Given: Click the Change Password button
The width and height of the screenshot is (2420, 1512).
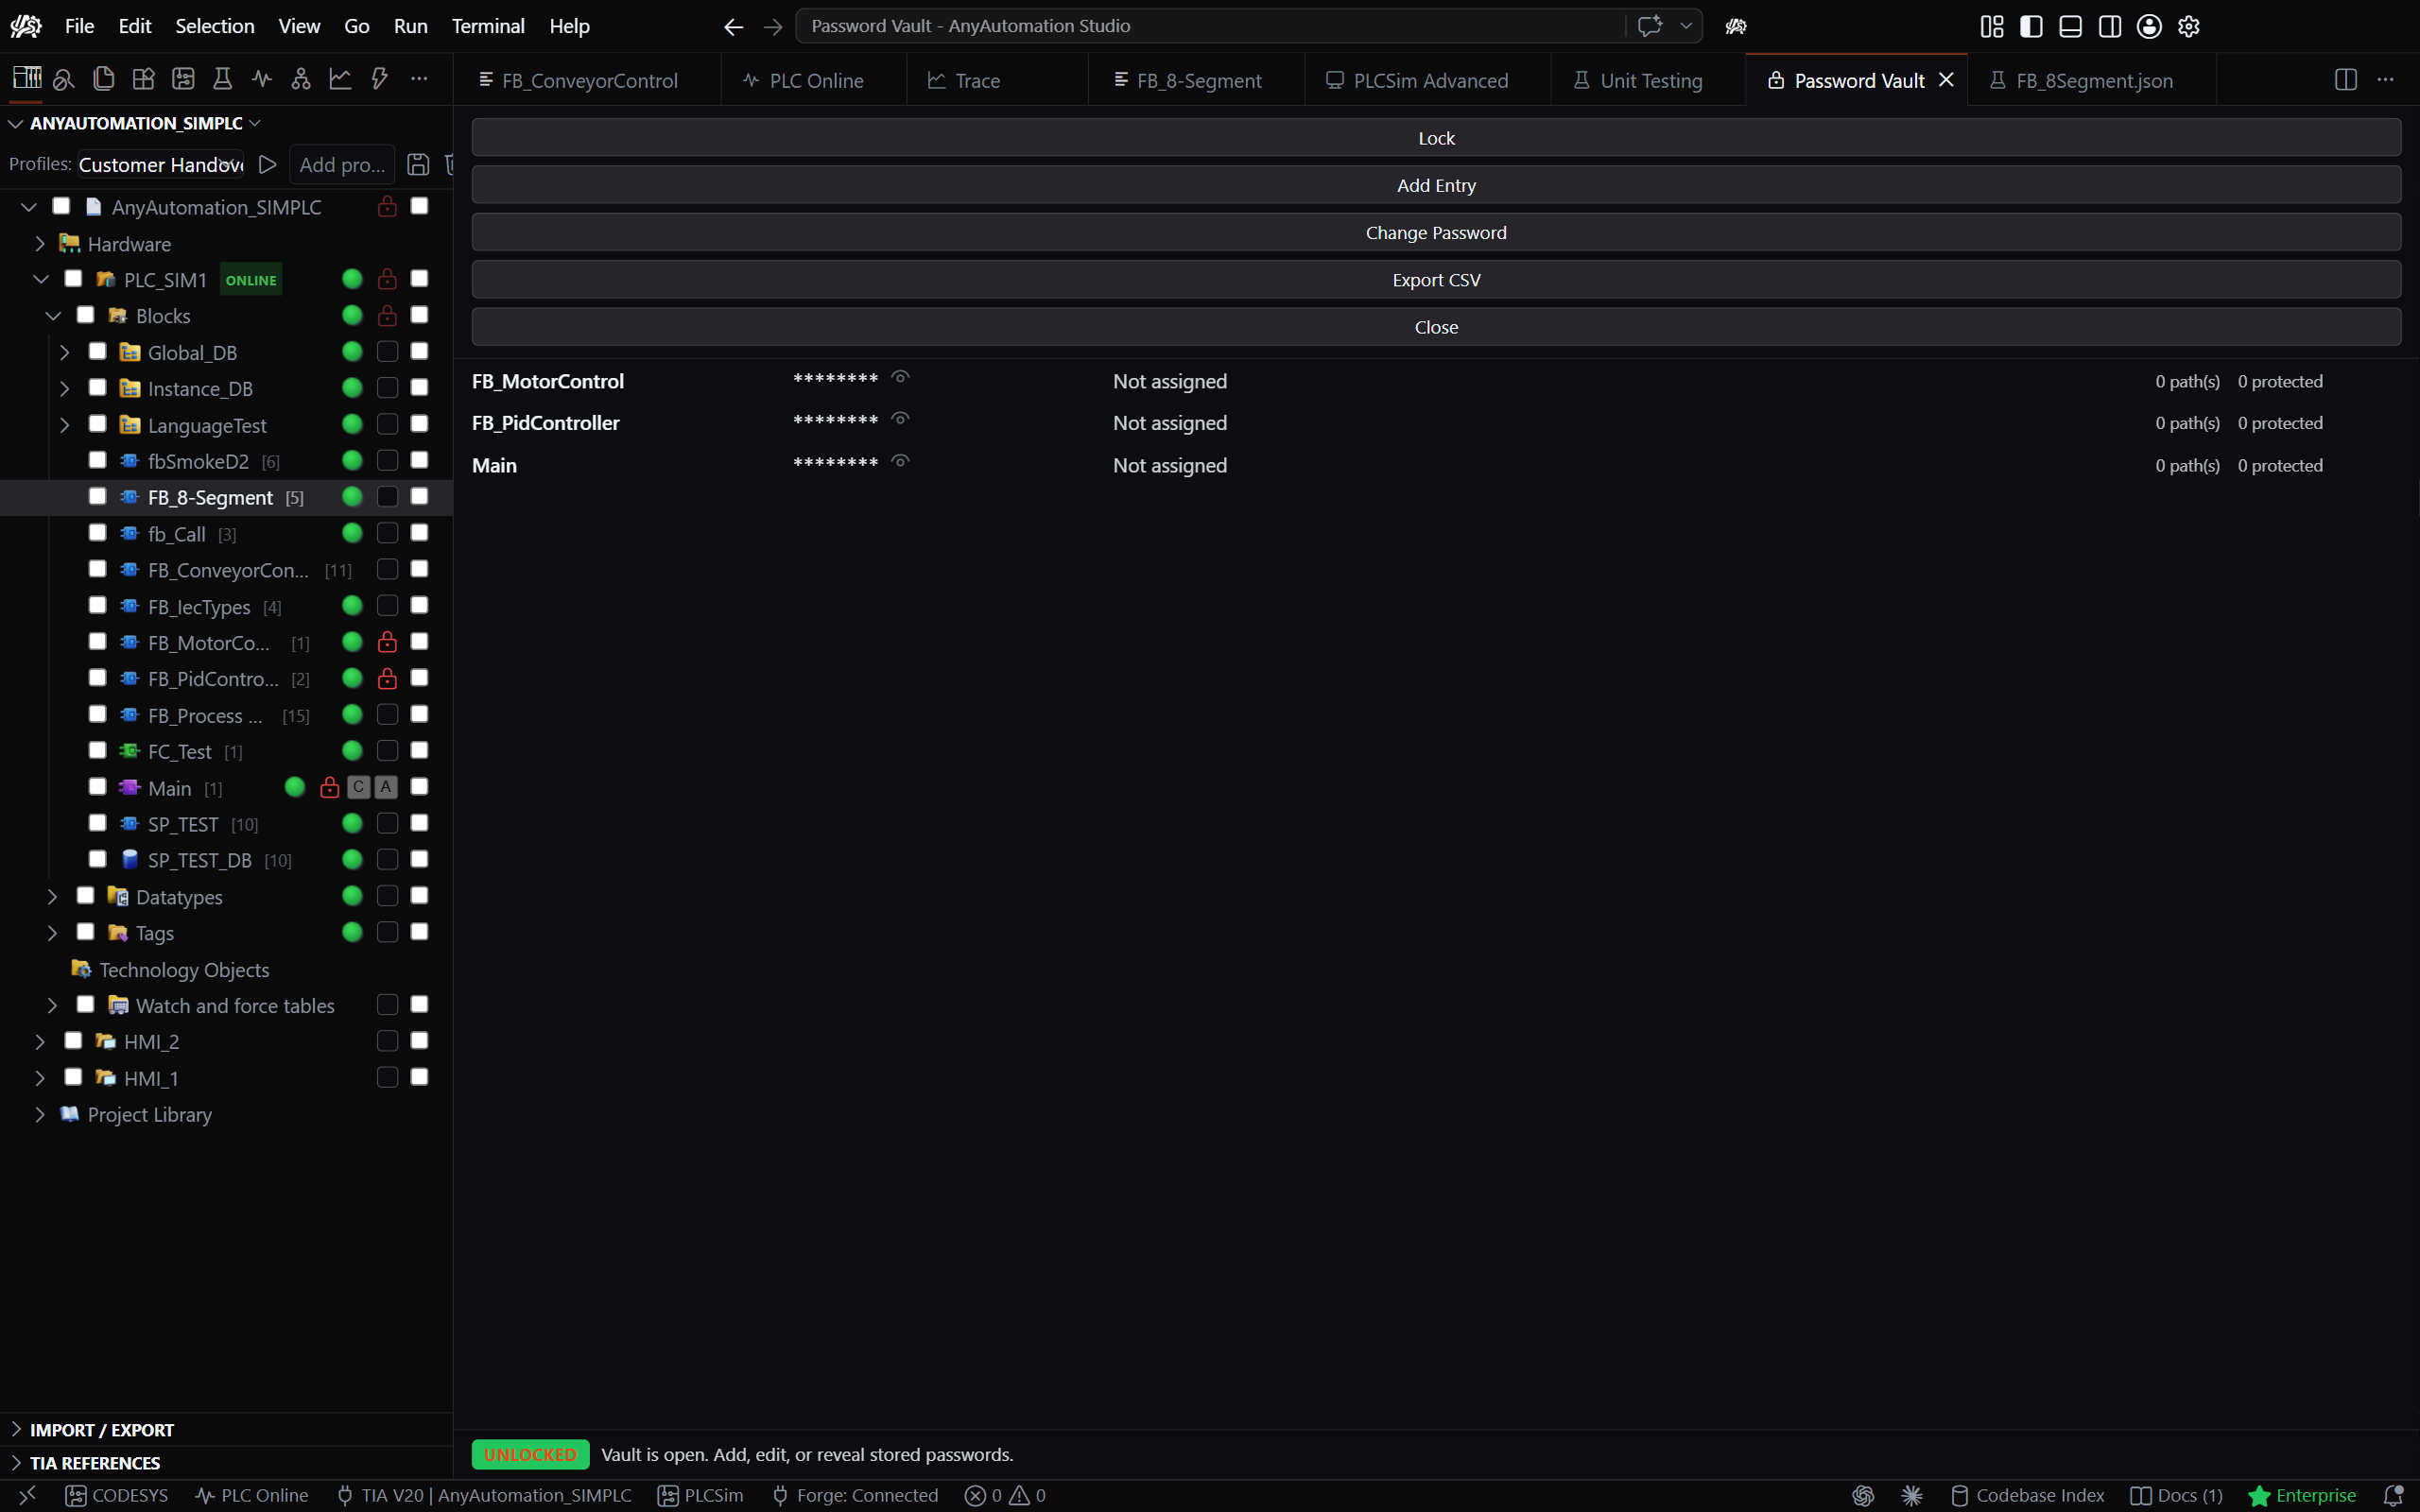Looking at the screenshot, I should 1436,232.
